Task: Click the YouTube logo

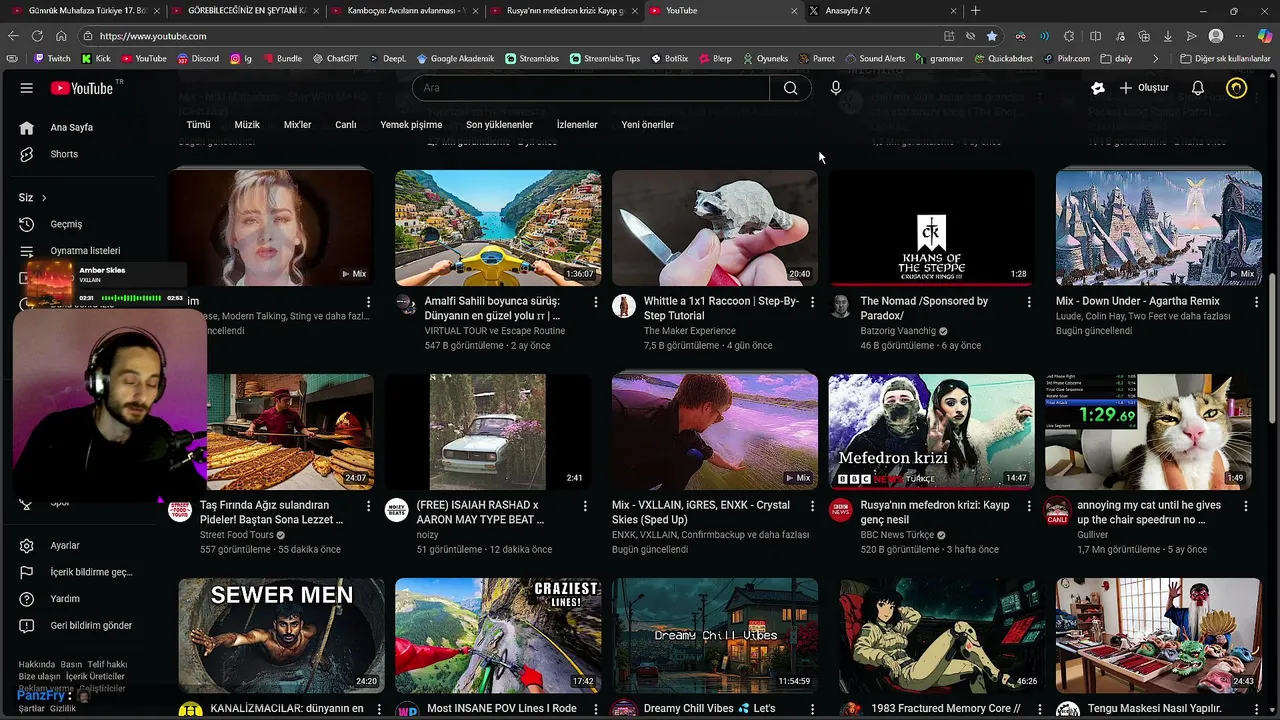Action: pyautogui.click(x=82, y=88)
